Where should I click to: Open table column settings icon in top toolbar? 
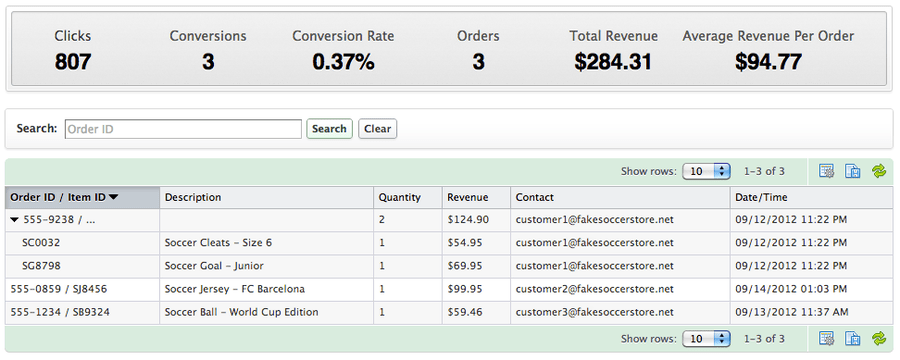[x=827, y=171]
